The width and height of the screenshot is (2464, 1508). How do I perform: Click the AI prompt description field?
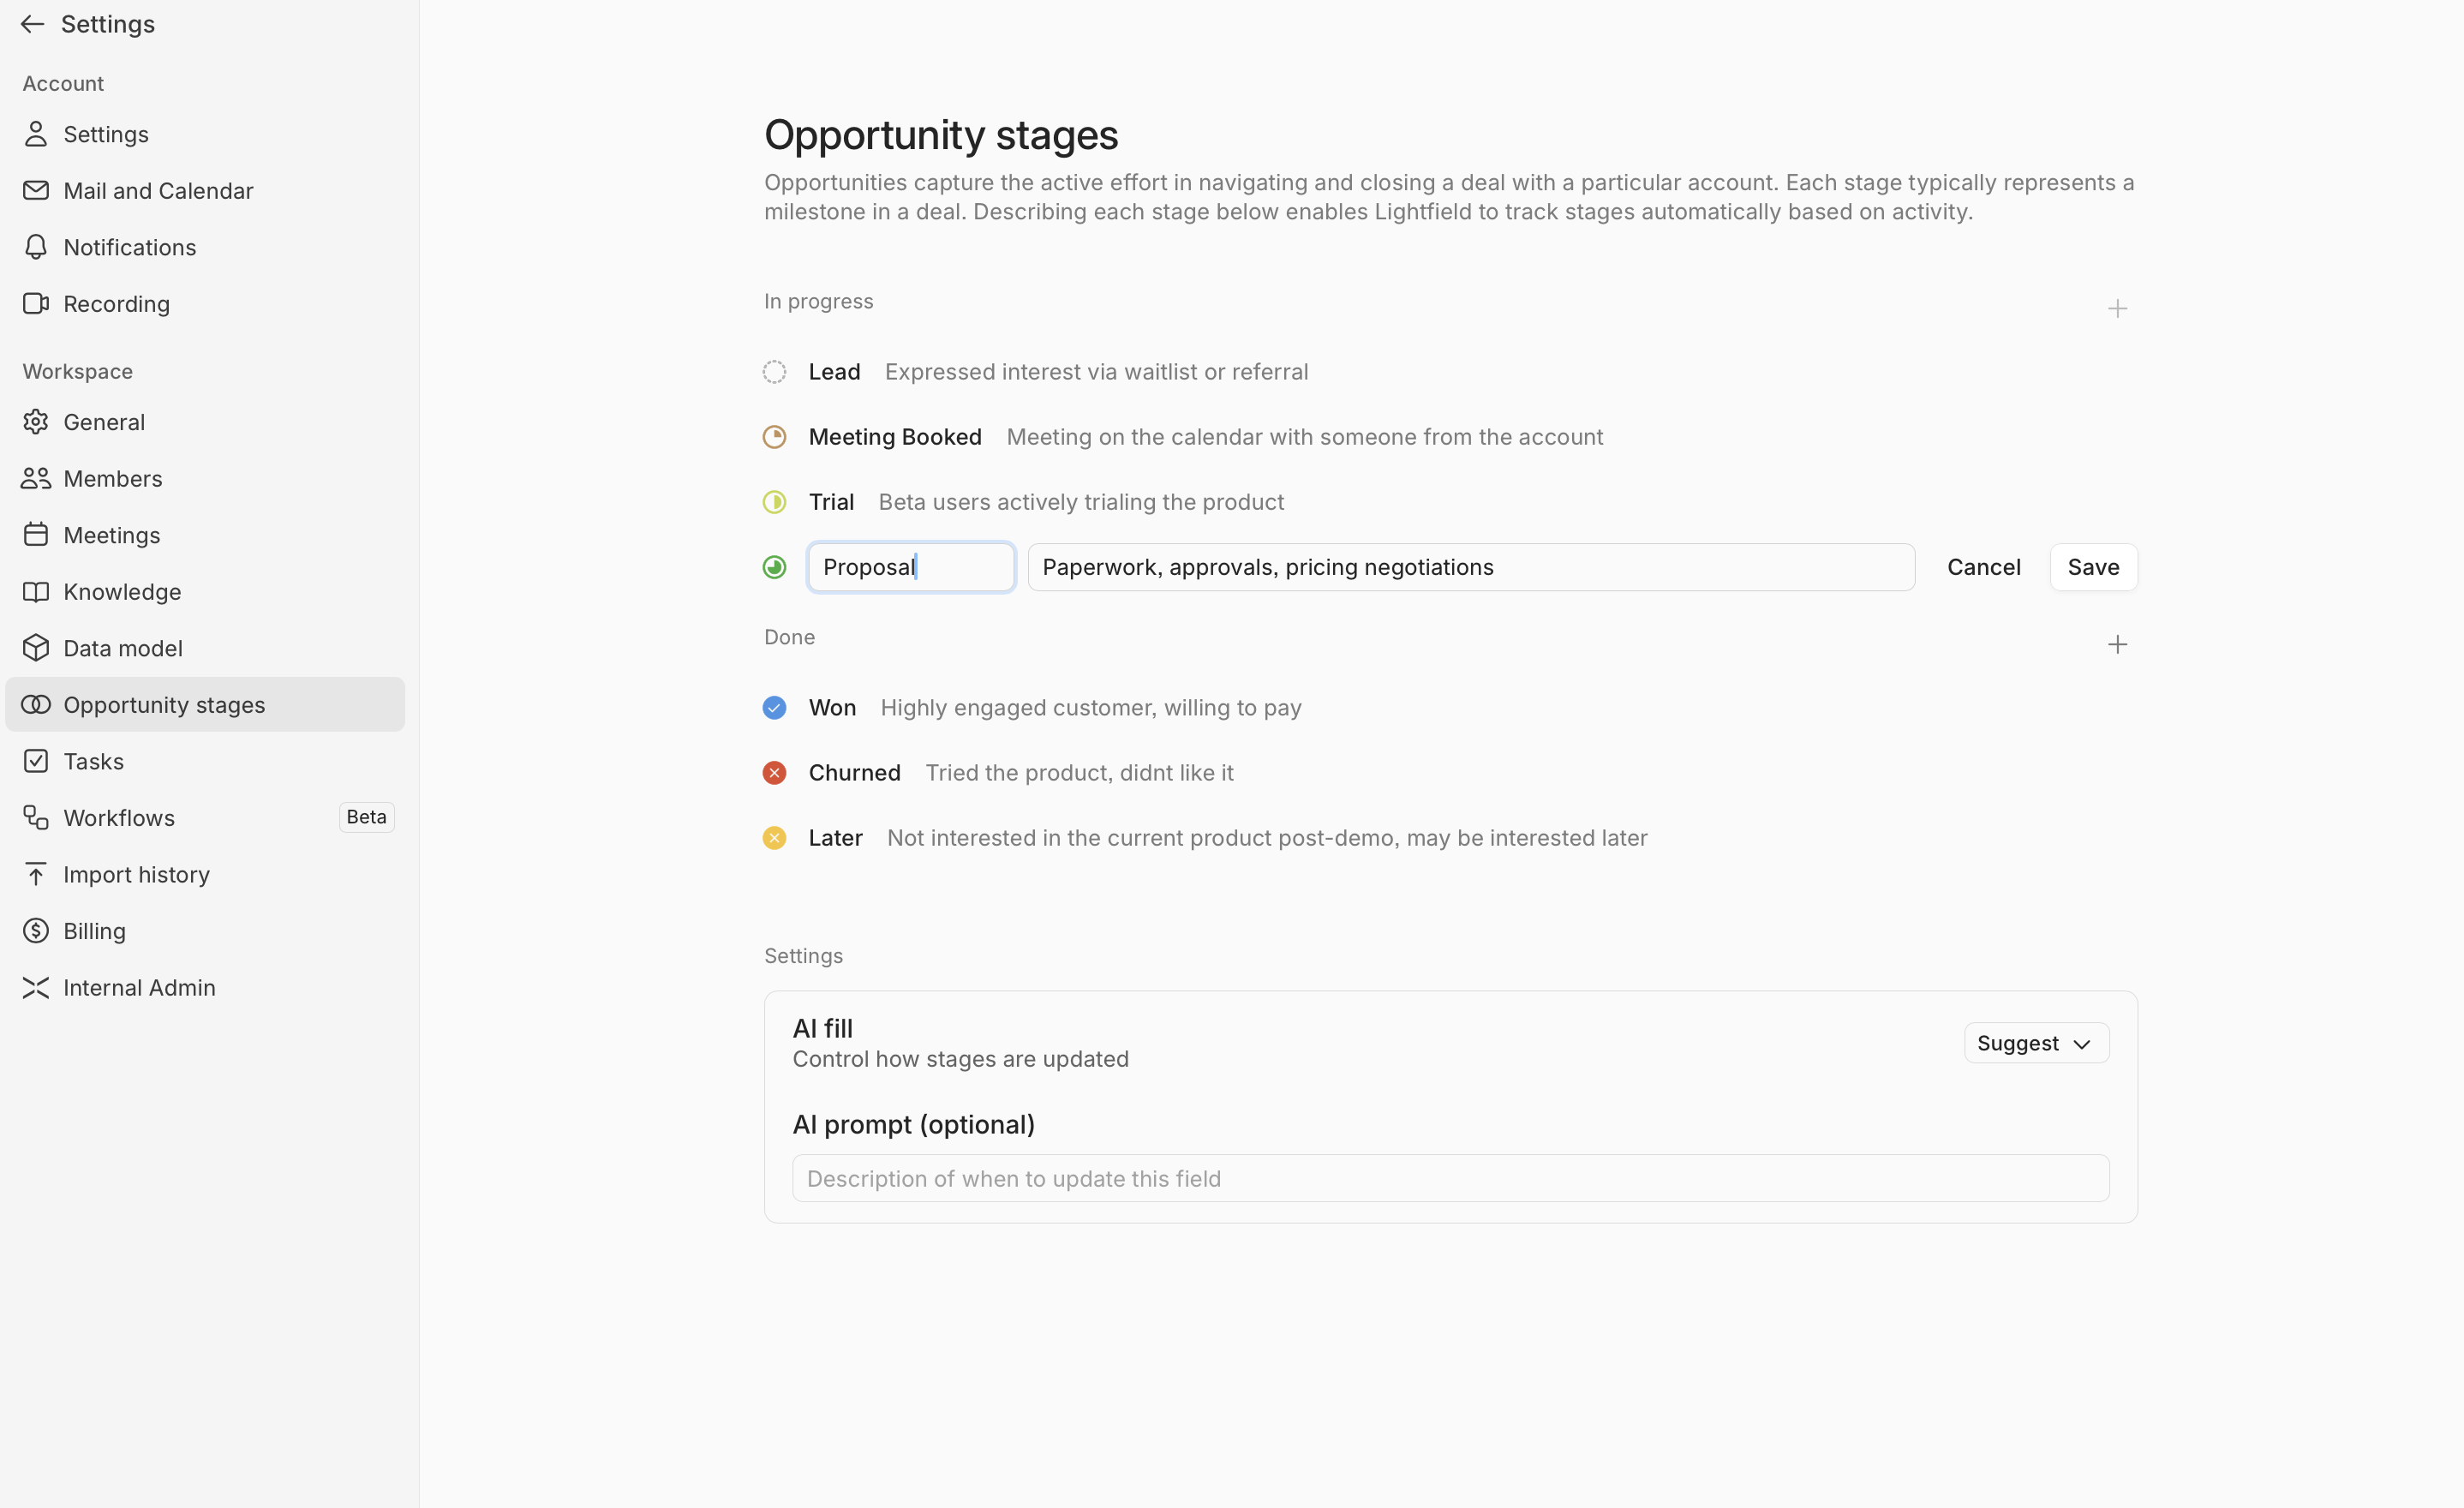point(1450,1179)
